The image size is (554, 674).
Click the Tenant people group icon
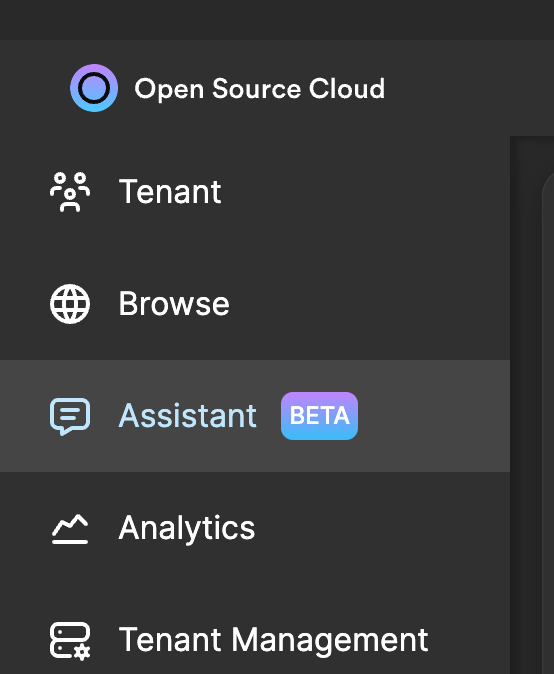(70, 192)
